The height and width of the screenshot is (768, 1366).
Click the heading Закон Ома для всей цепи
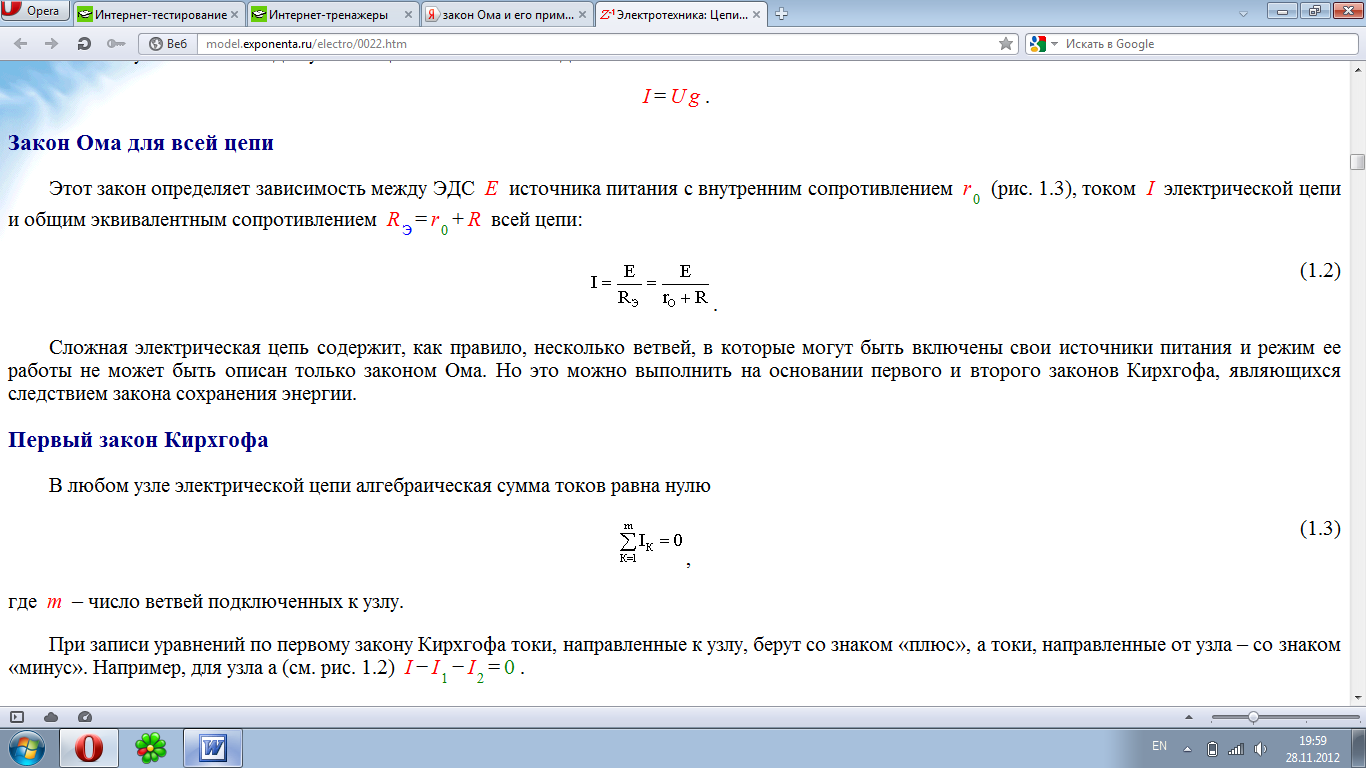point(141,143)
